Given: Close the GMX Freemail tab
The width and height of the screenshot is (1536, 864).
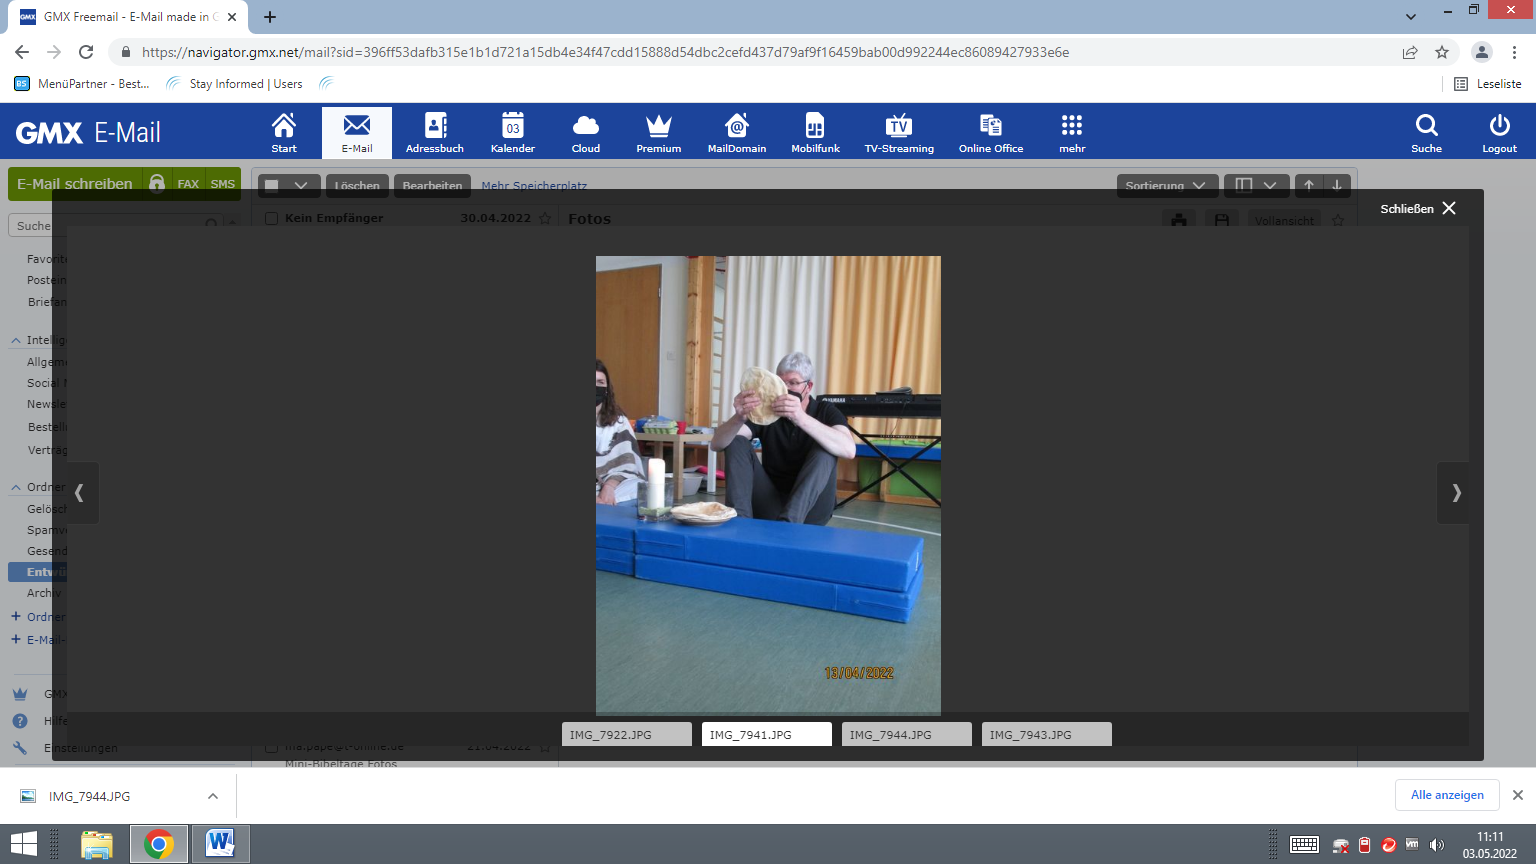Looking at the screenshot, I should pos(232,17).
